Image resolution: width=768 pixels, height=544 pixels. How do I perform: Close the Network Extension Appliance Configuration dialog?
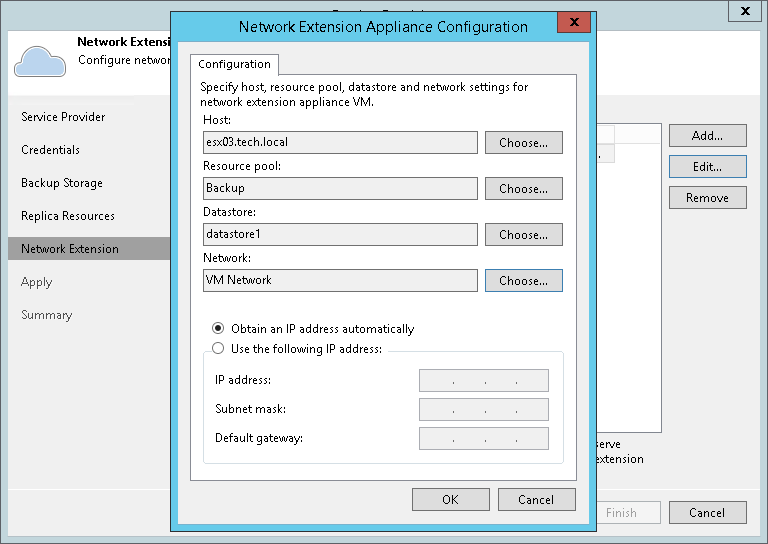[x=572, y=21]
